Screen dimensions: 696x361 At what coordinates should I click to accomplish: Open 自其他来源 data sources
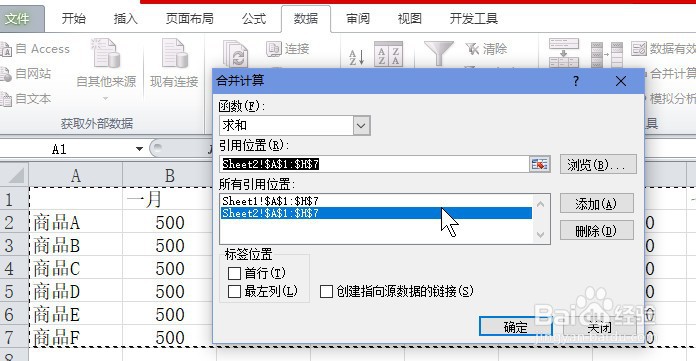(106, 69)
